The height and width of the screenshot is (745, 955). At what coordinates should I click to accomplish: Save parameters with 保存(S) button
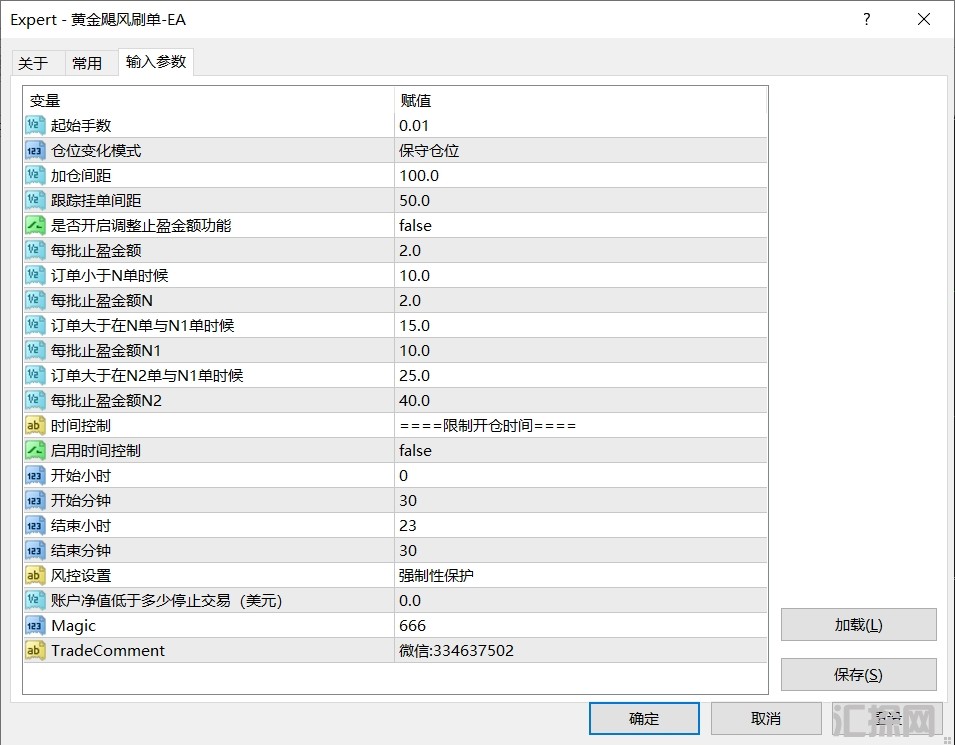pos(858,674)
